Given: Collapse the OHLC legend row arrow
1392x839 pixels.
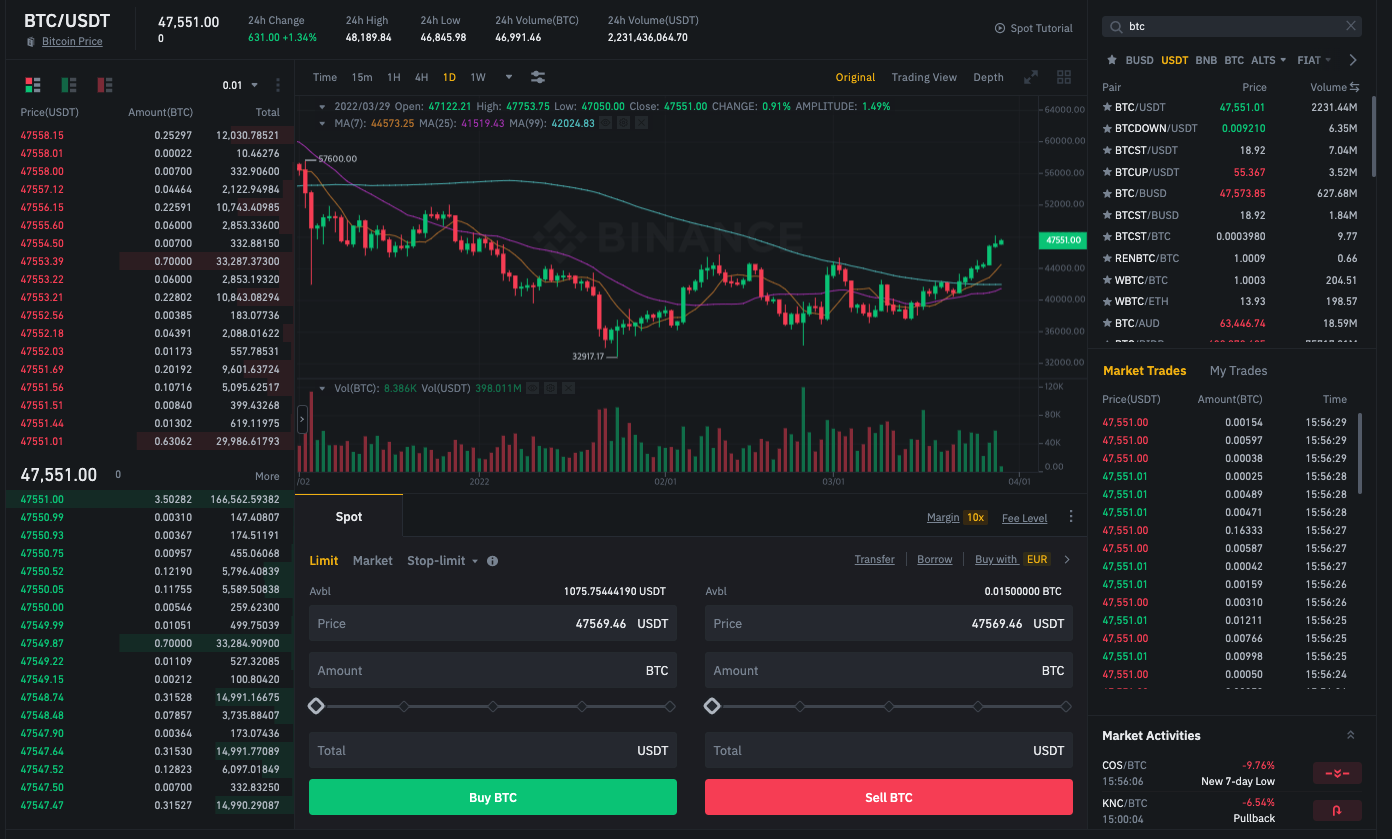Looking at the screenshot, I should (323, 106).
